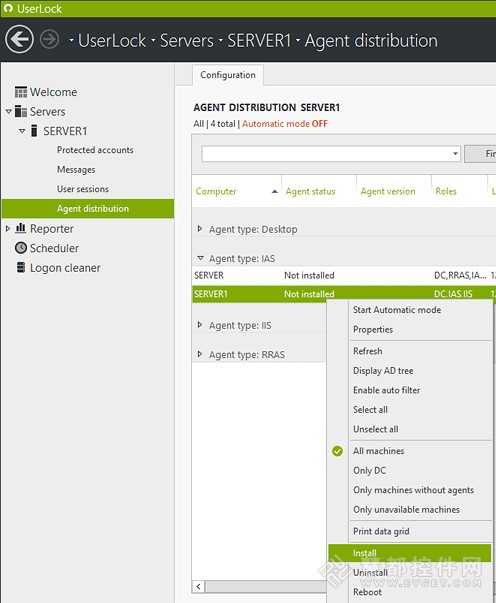Click into the filter text field
Image resolution: width=496 pixels, height=603 pixels.
(x=326, y=154)
